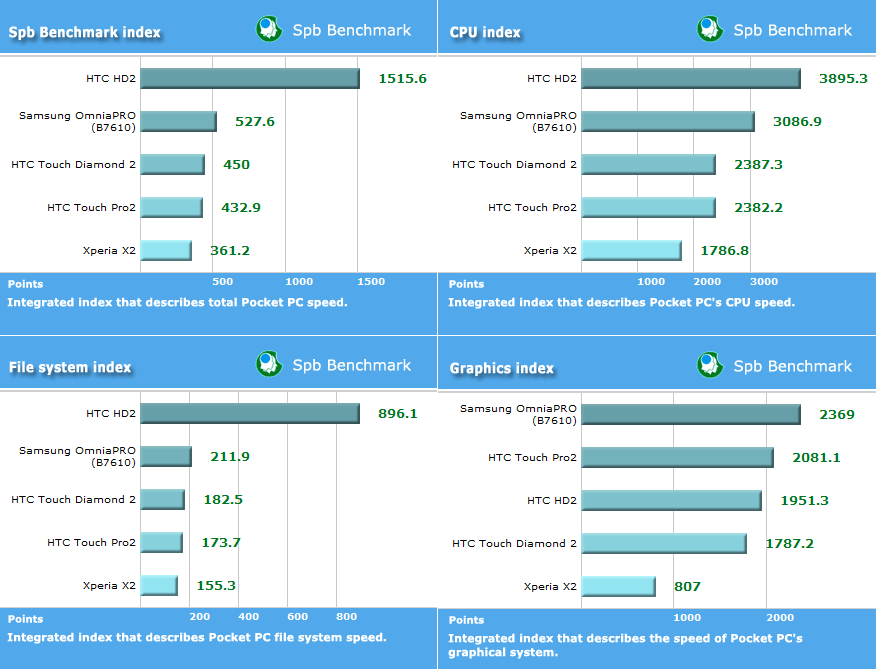Click the 2387.3 CPU score
This screenshot has height=669, width=876.
[758, 165]
